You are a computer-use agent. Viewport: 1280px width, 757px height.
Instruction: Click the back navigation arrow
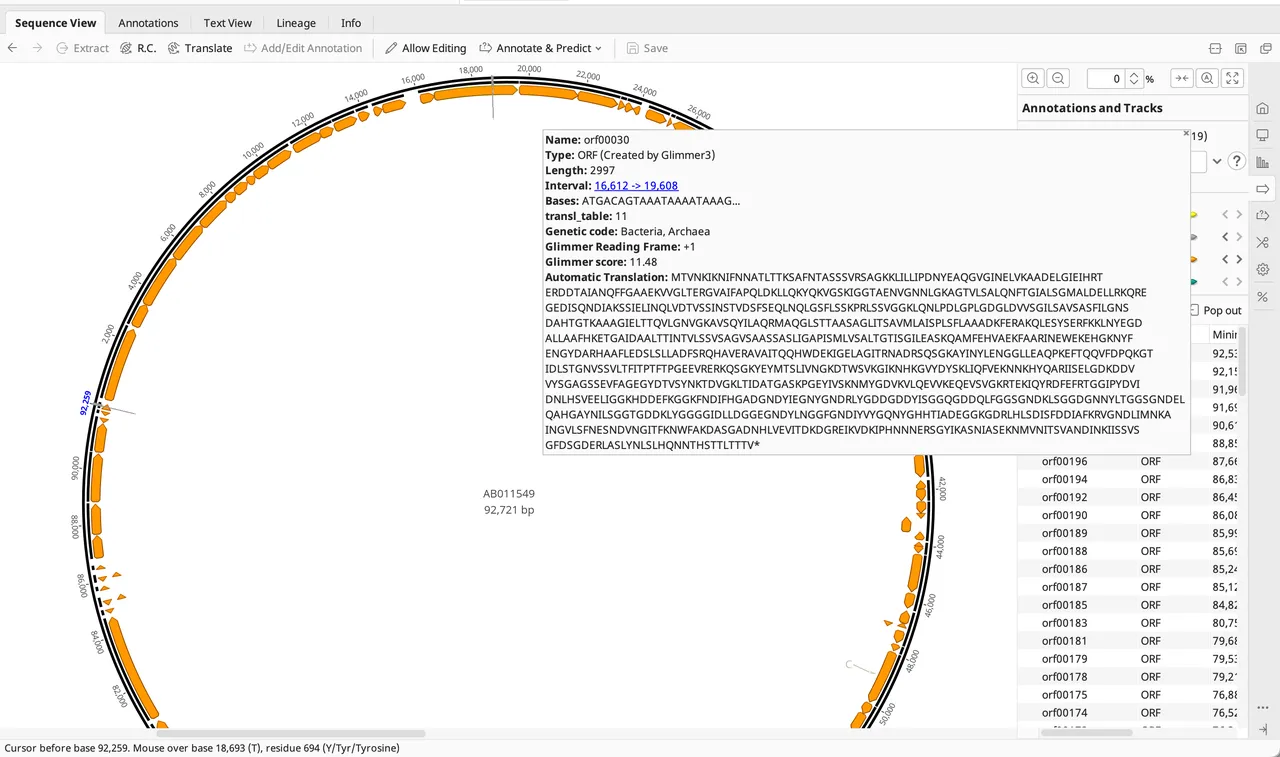tap(12, 48)
